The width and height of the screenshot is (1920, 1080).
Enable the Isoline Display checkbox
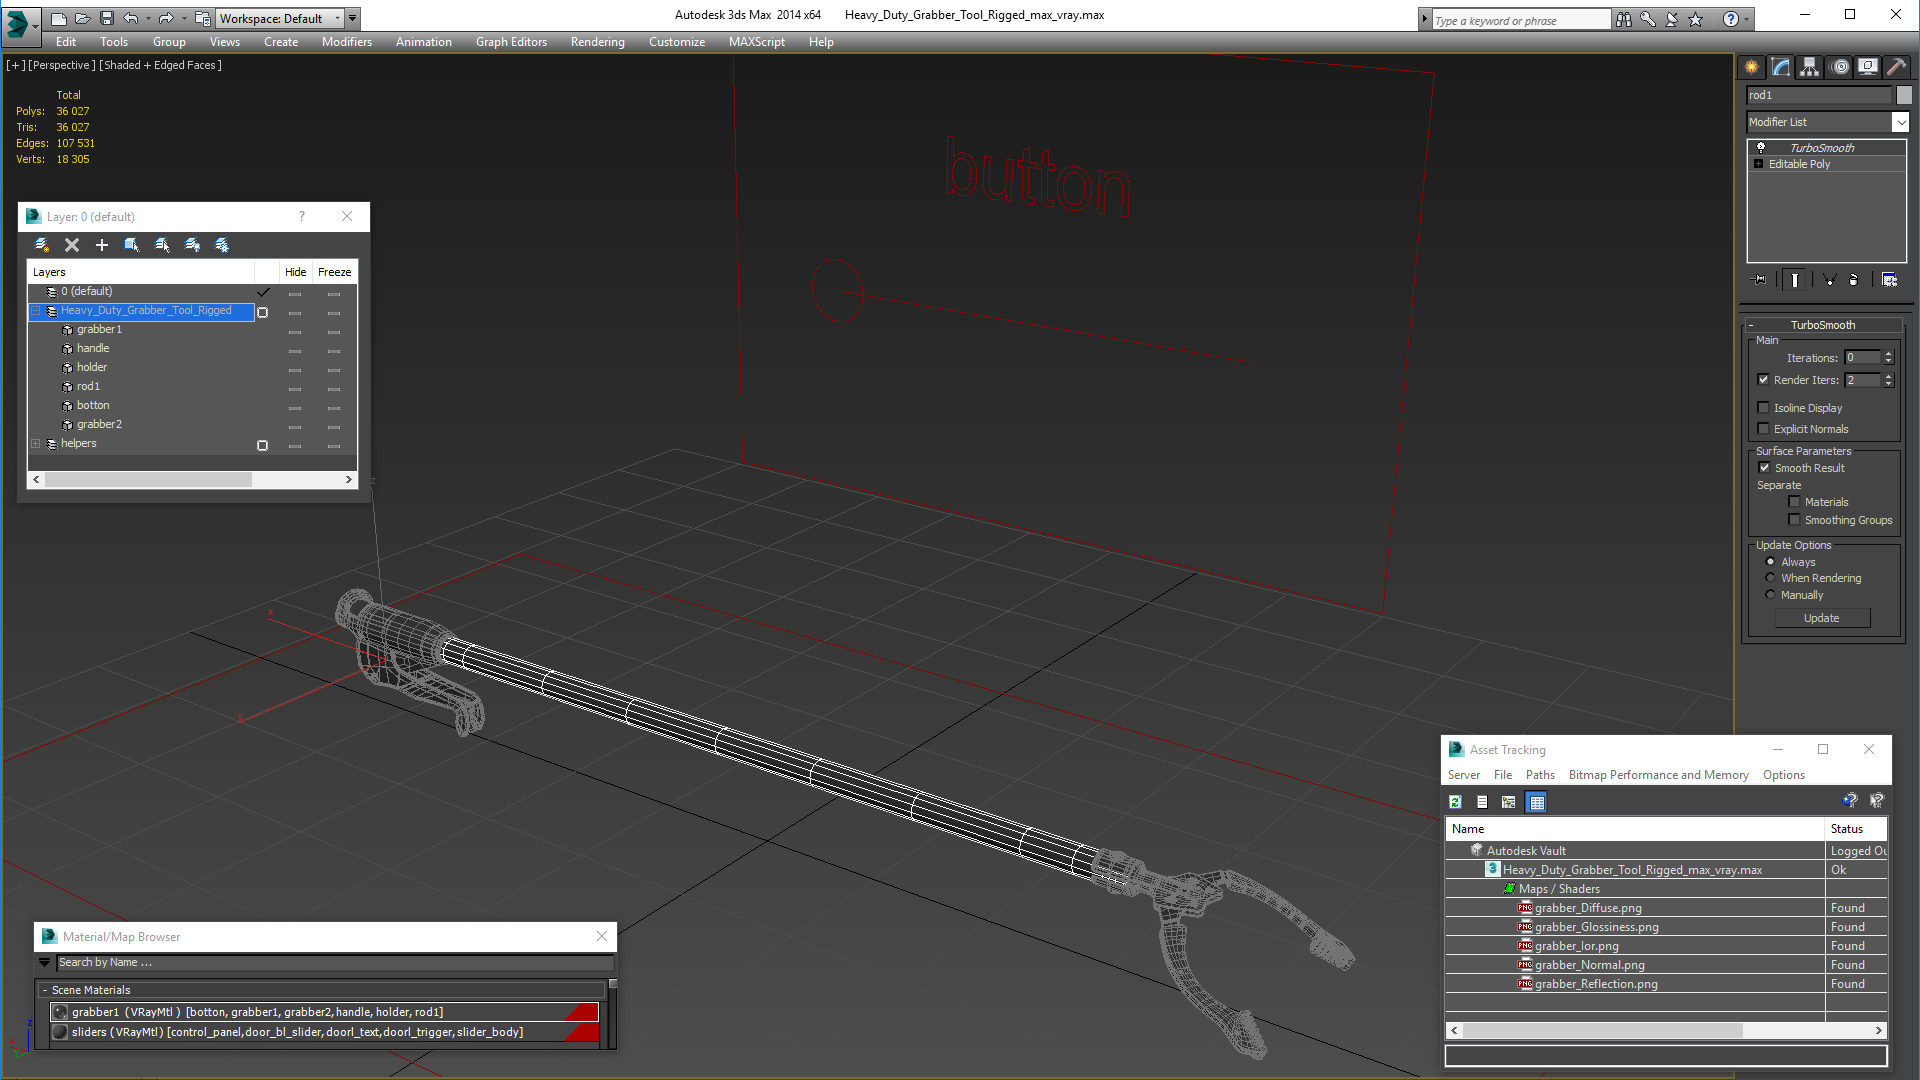[1764, 408]
